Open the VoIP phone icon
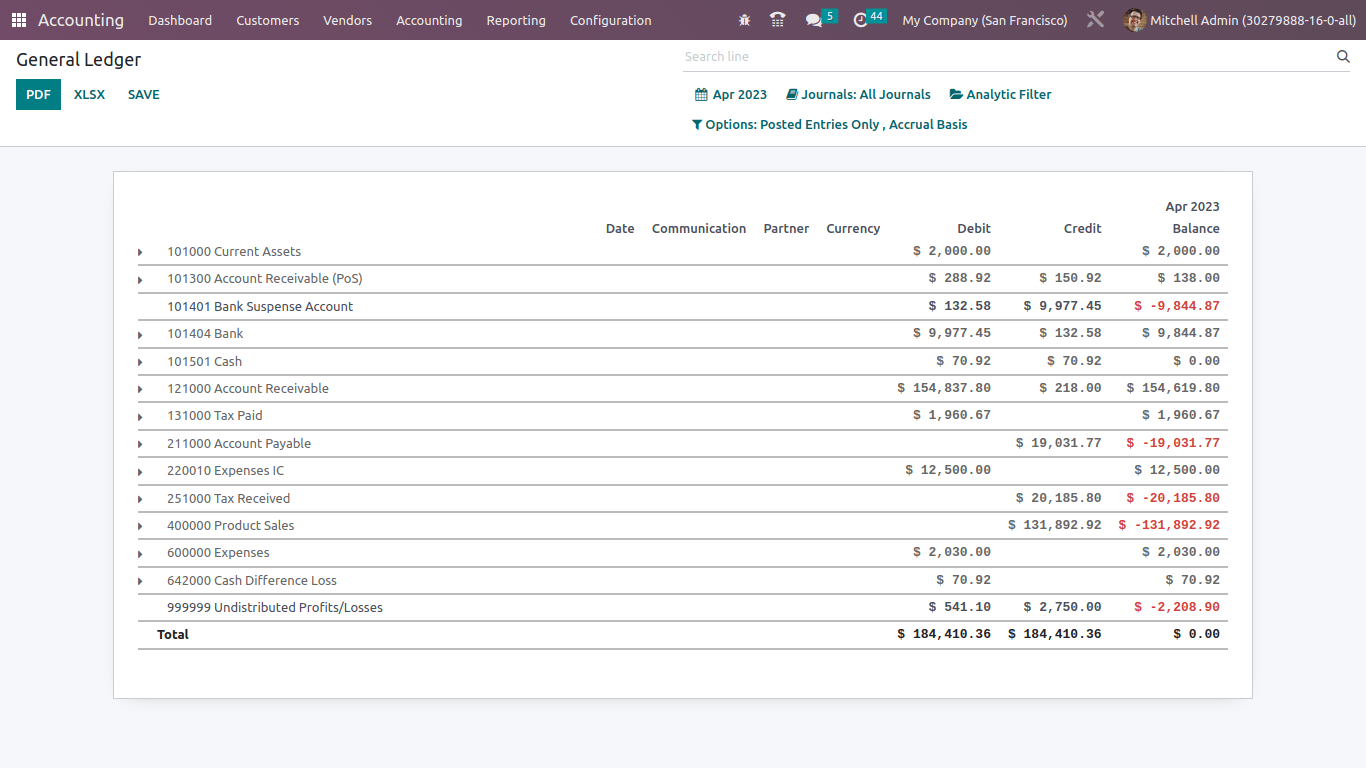Image resolution: width=1366 pixels, height=768 pixels. 778,20
